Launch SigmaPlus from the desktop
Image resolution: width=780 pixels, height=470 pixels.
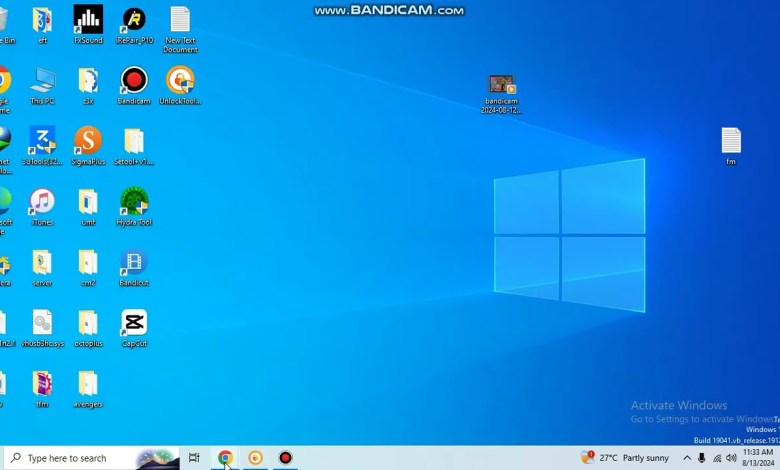click(88, 141)
